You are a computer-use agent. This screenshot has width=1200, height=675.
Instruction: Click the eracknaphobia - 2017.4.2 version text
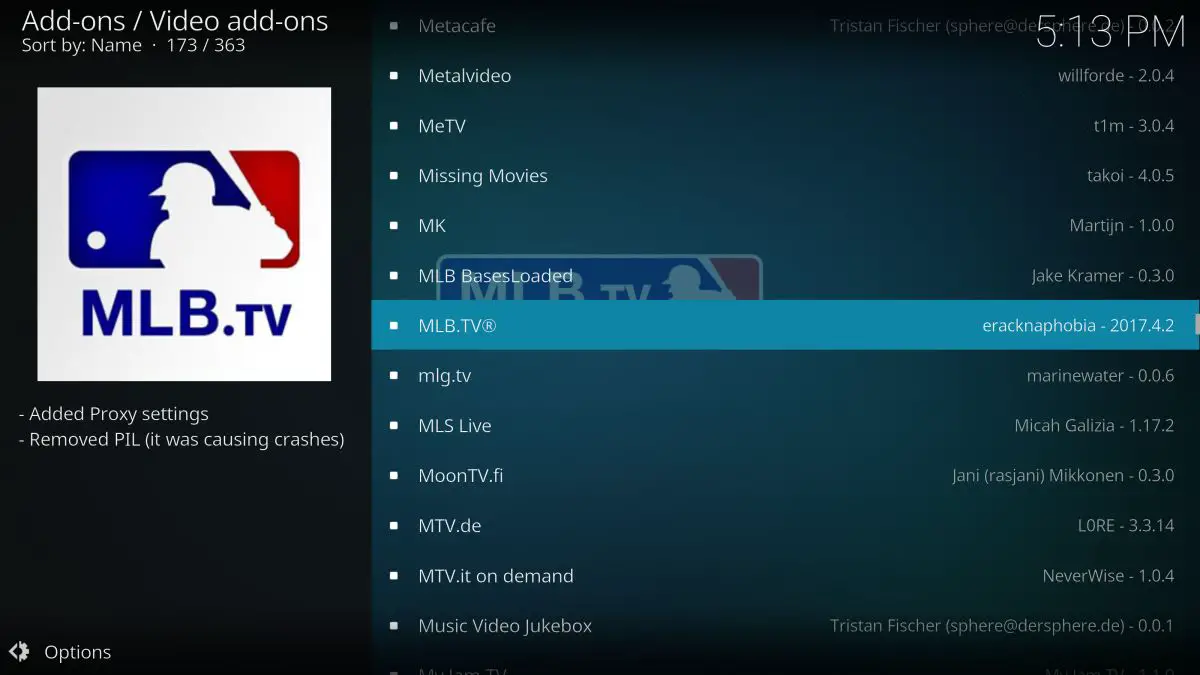coord(1078,326)
